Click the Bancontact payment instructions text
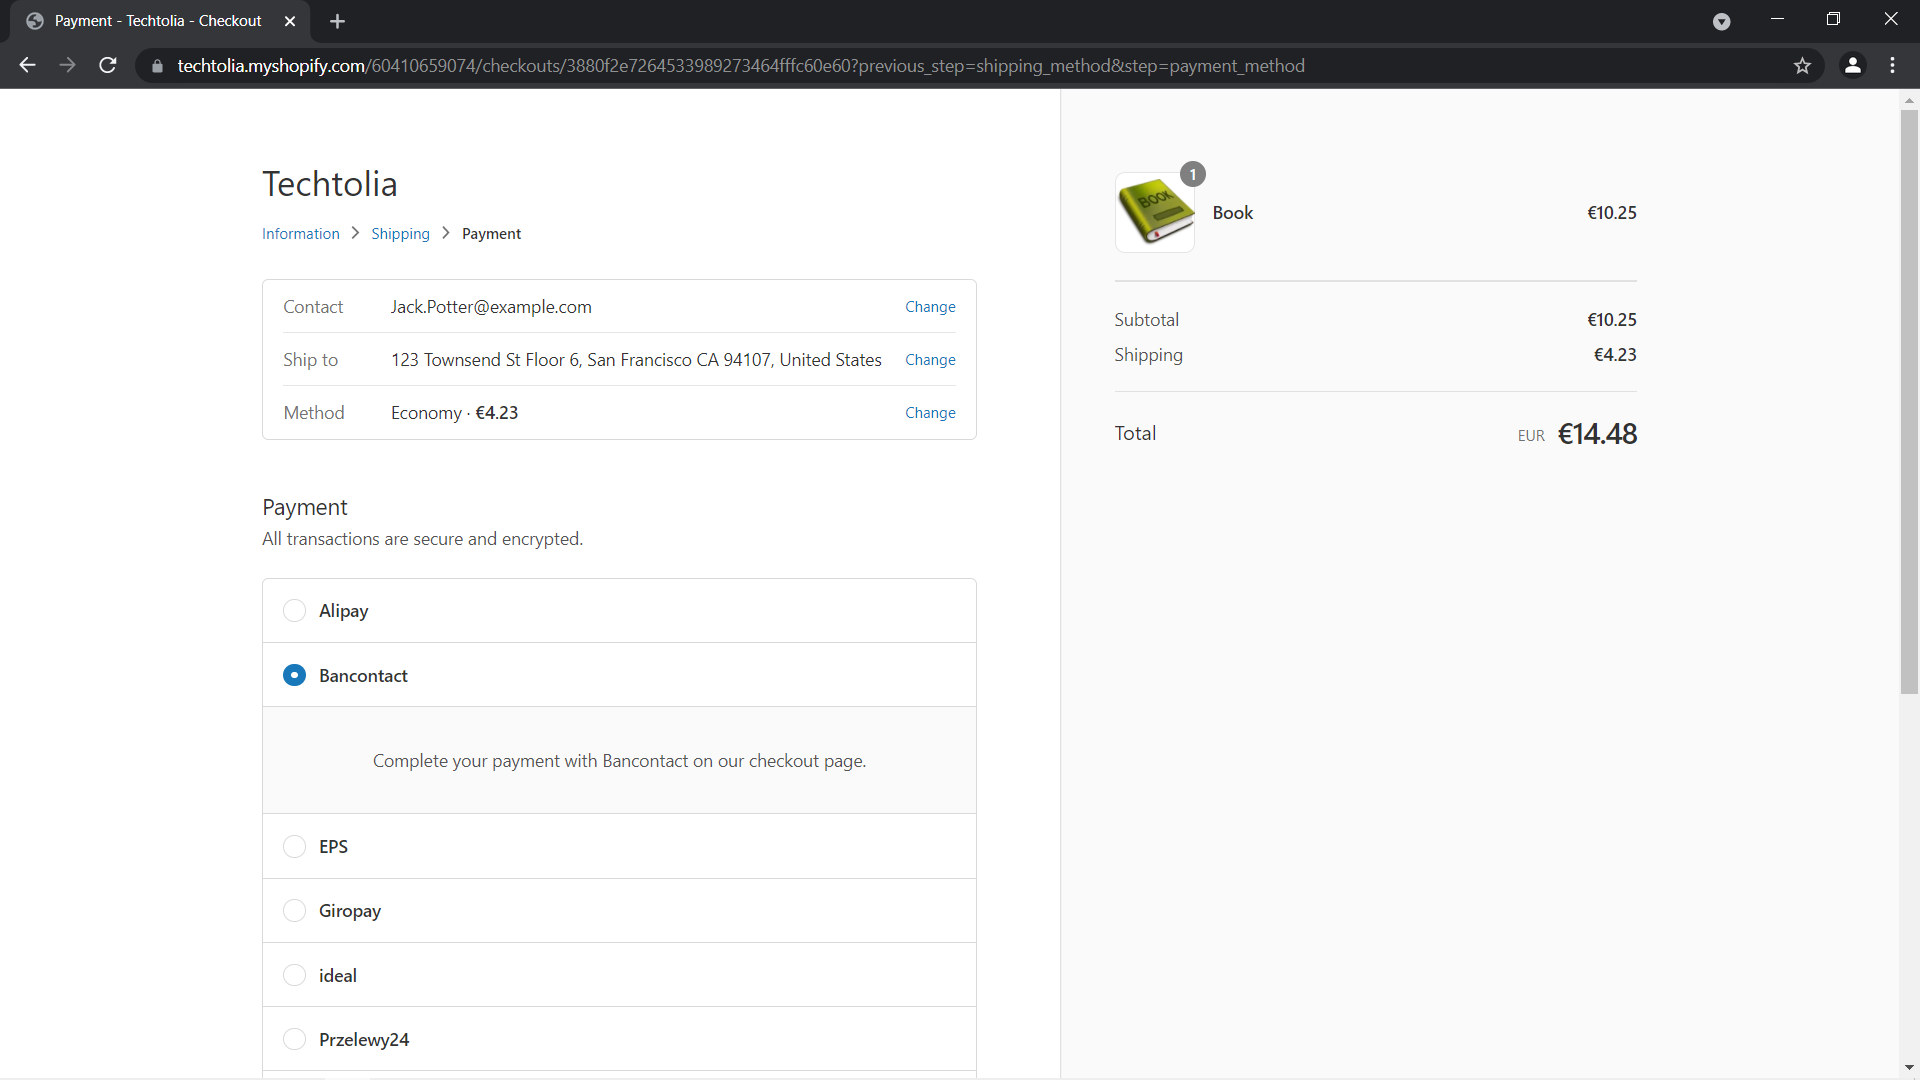 [x=619, y=761]
